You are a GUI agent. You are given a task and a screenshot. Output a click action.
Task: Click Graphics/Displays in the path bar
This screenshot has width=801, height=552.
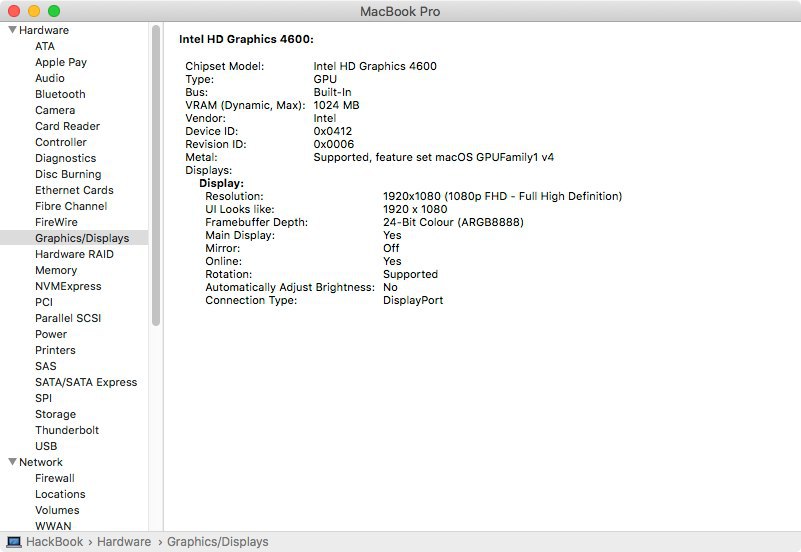218,542
